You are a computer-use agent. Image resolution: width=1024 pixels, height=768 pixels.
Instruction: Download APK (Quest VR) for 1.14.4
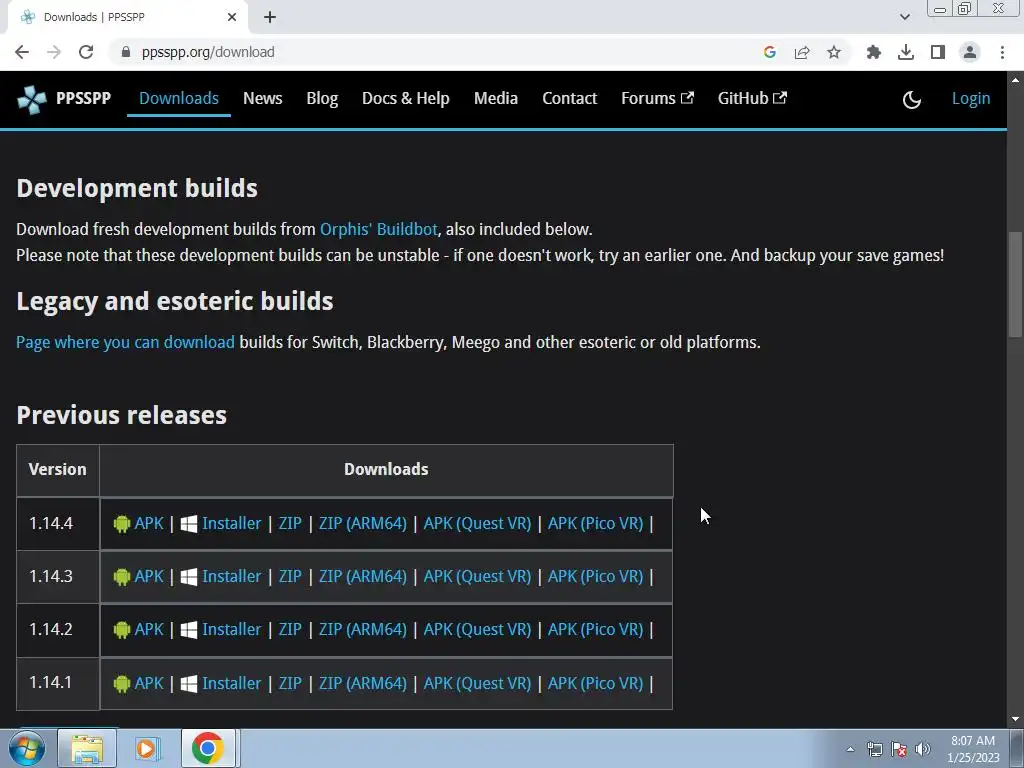[477, 523]
